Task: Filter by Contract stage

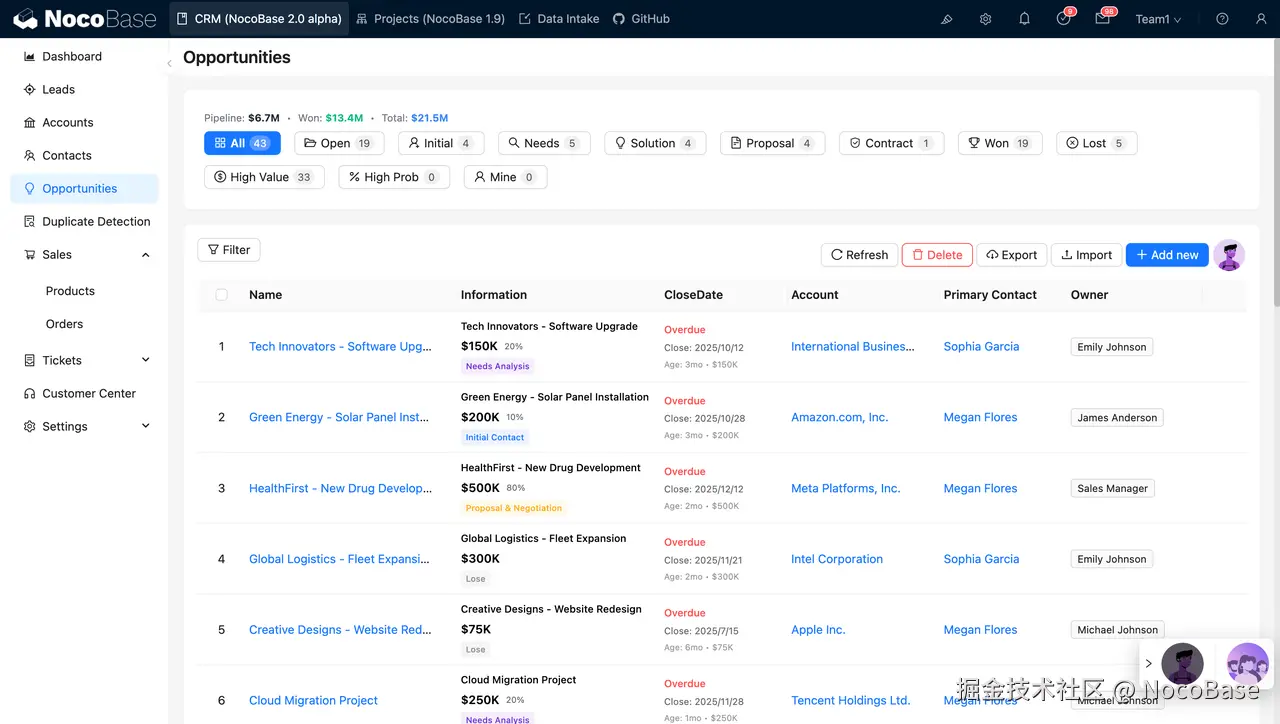Action: [891, 144]
